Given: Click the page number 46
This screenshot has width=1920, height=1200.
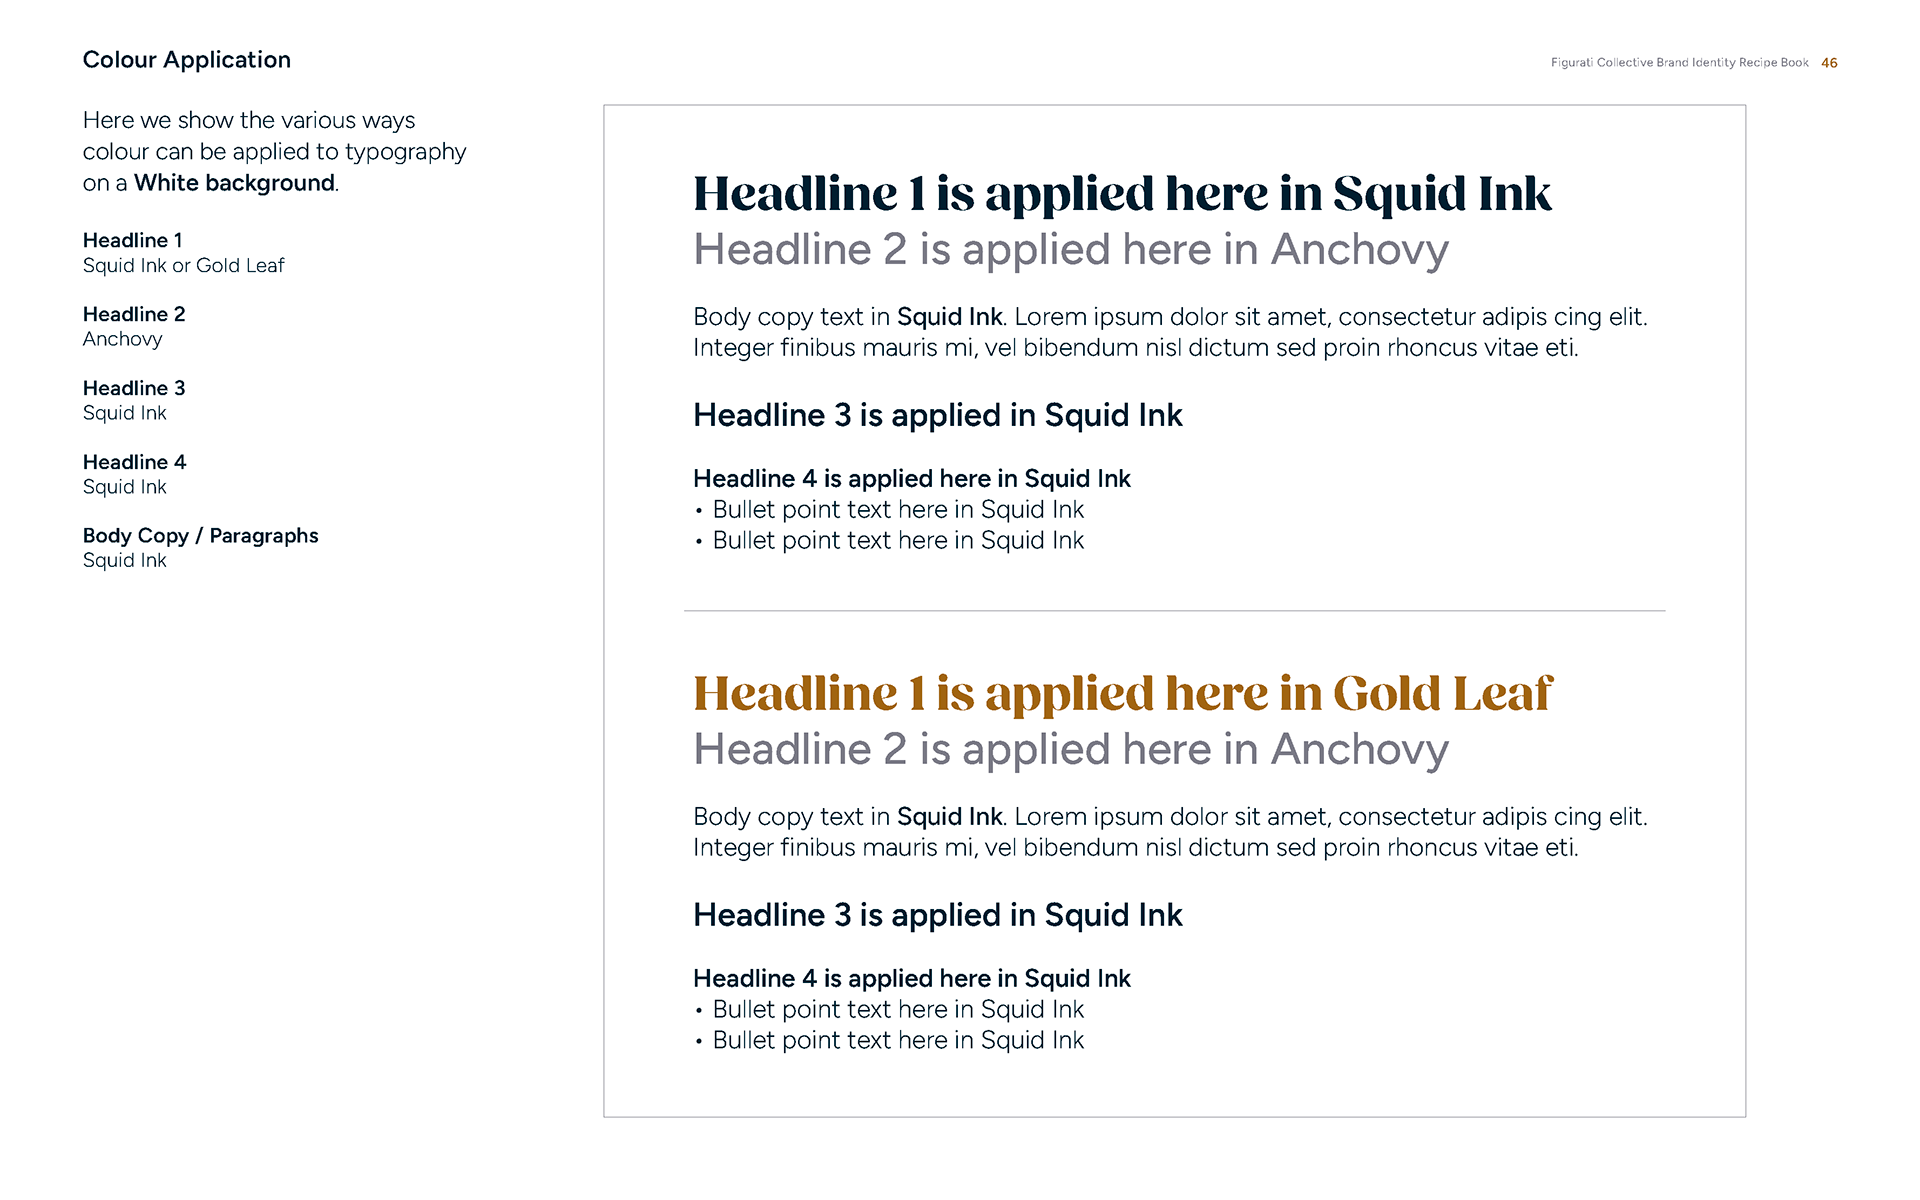Looking at the screenshot, I should click(x=1829, y=63).
